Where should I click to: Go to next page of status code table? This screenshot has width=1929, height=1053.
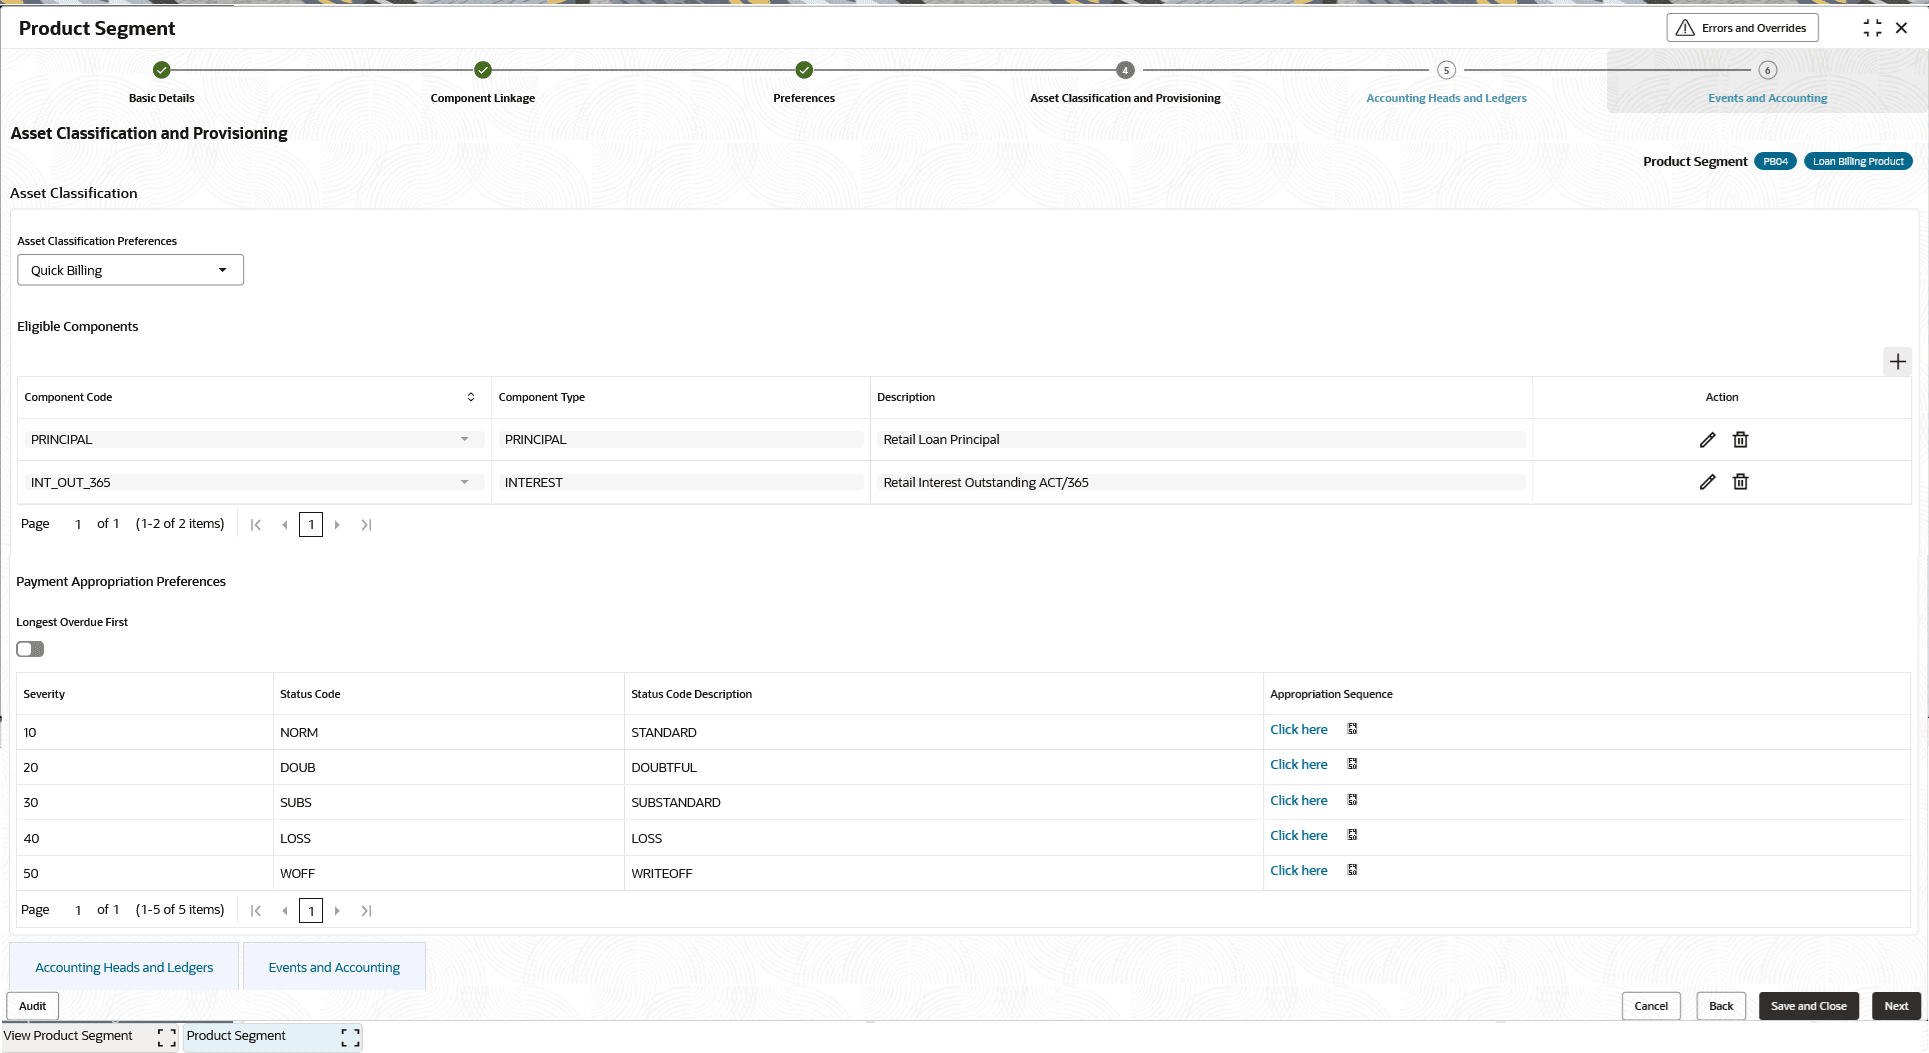pos(337,910)
